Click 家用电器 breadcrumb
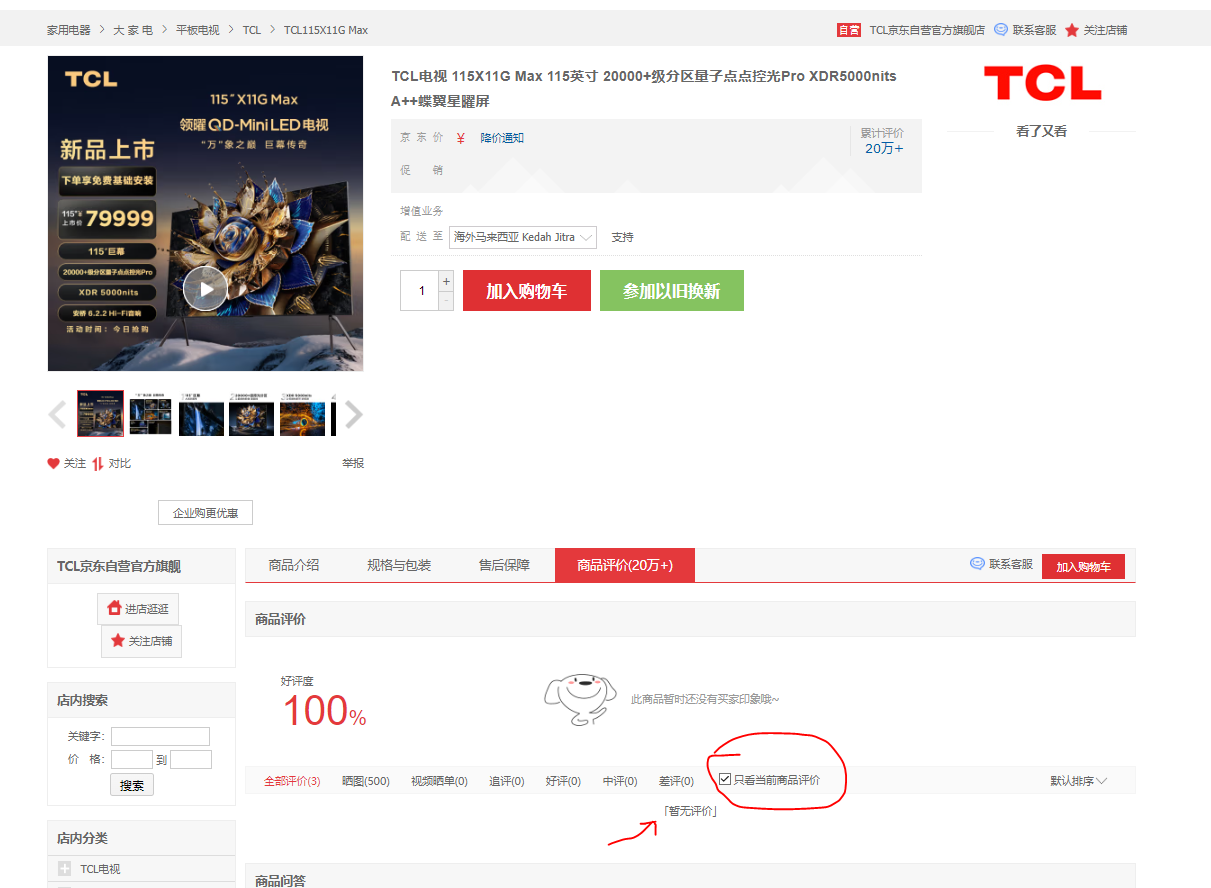 pos(69,30)
